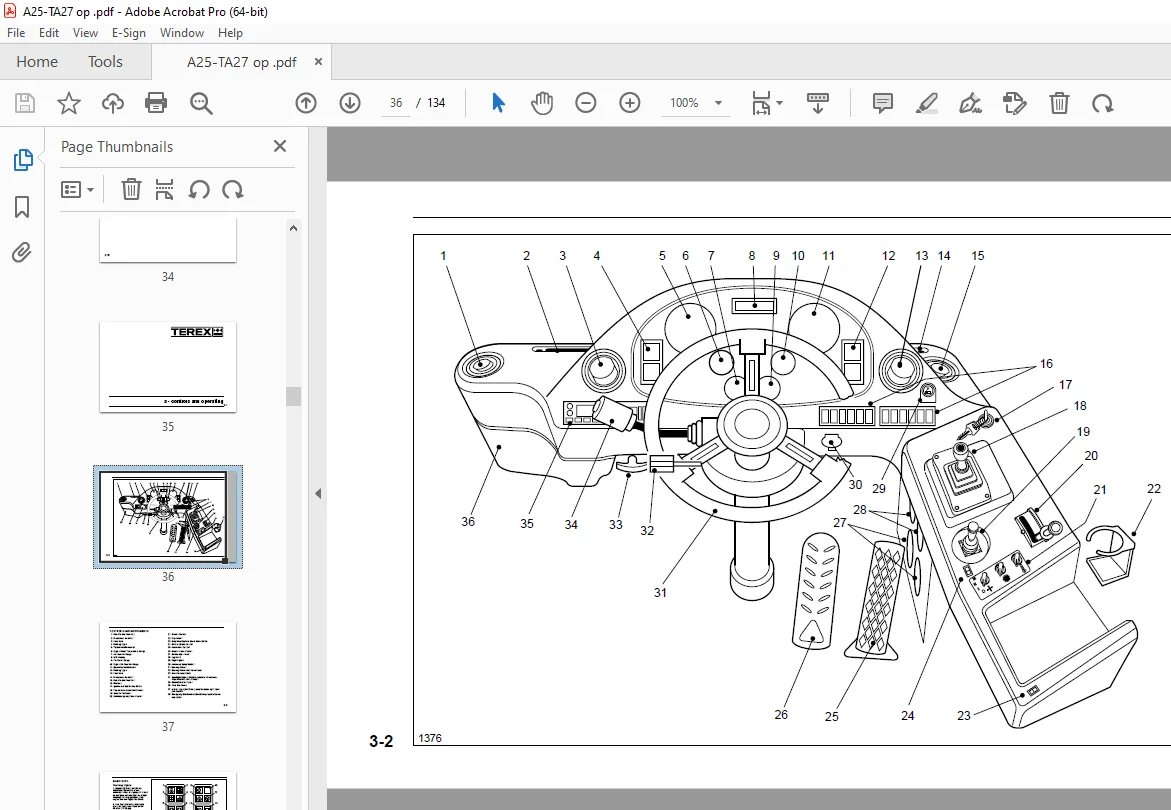The height and width of the screenshot is (810, 1171).
Task: Select the page 35 TEREX thumbnail
Action: (168, 367)
